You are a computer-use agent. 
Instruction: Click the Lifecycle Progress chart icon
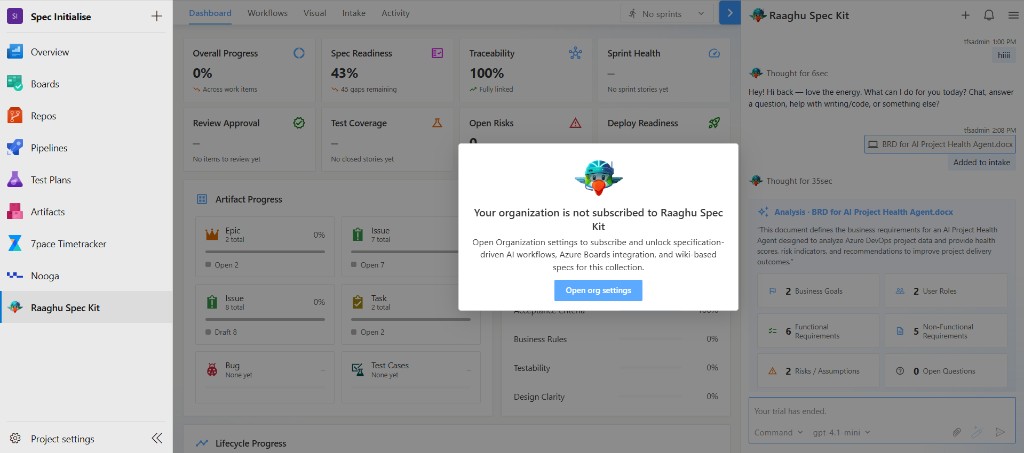click(202, 443)
